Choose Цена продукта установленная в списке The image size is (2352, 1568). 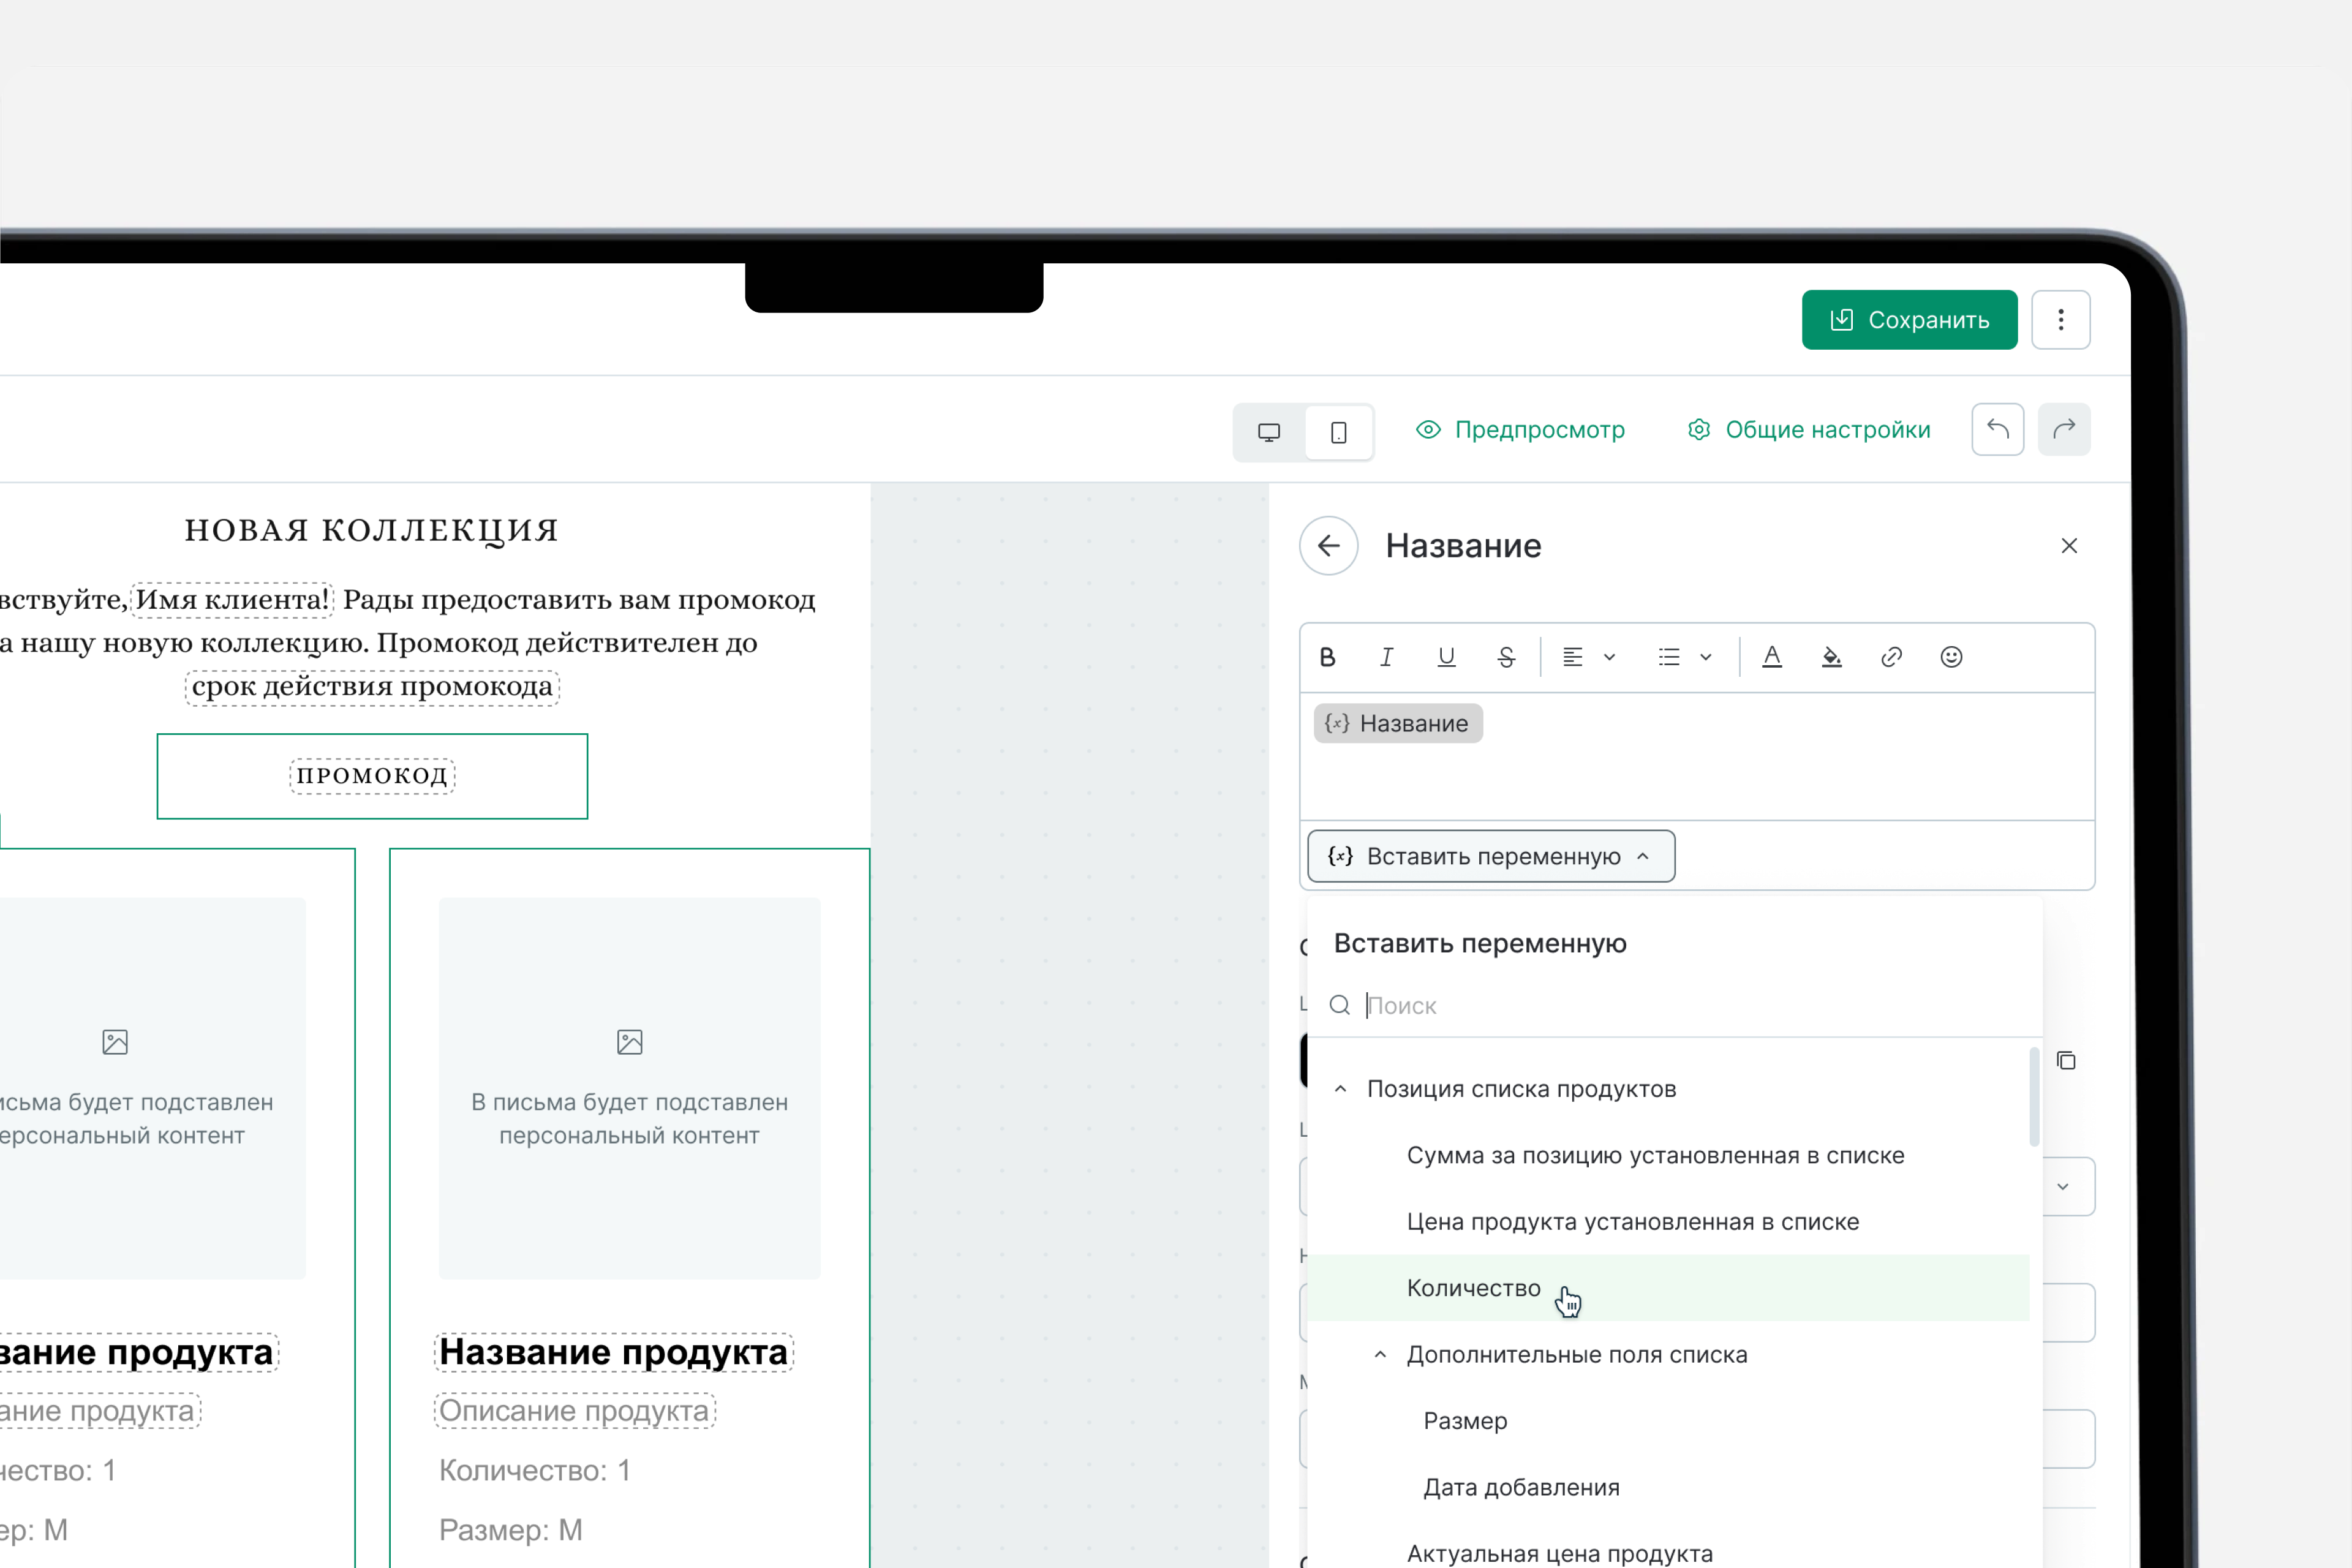(x=1668, y=1221)
